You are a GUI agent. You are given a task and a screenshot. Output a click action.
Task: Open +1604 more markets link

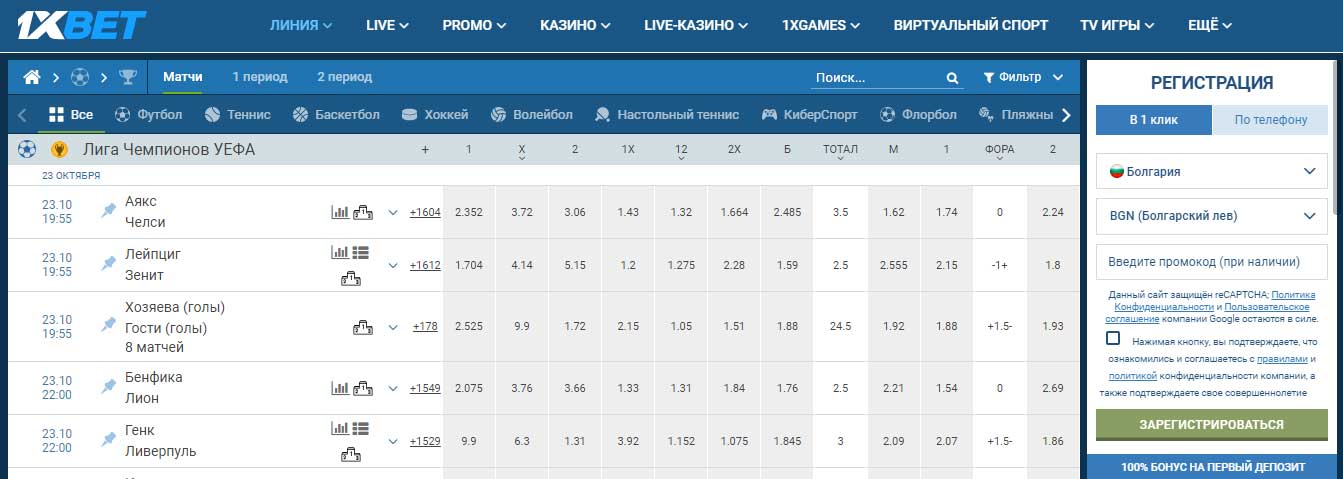coord(425,212)
